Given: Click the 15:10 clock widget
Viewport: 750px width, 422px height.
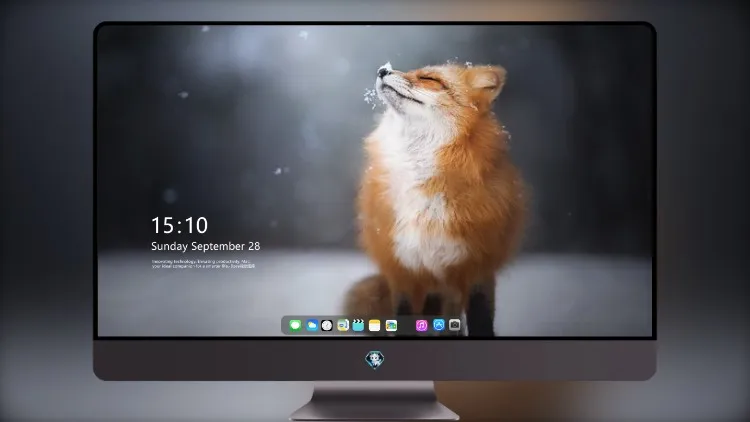Looking at the screenshot, I should (x=179, y=225).
